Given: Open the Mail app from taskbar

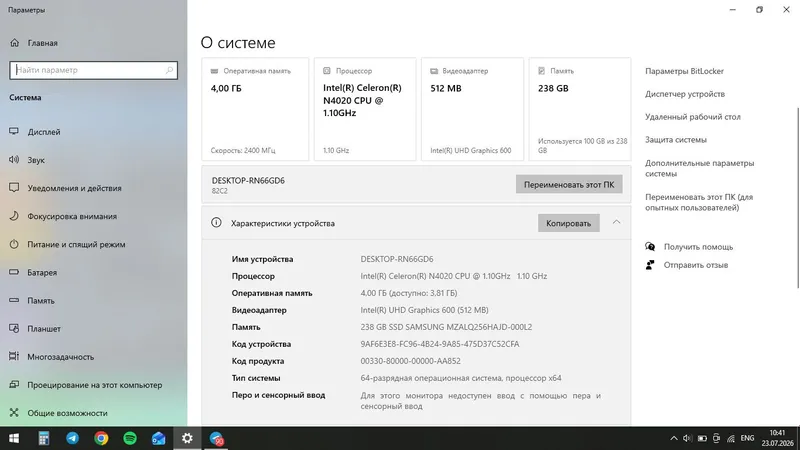Looking at the screenshot, I should 159,438.
